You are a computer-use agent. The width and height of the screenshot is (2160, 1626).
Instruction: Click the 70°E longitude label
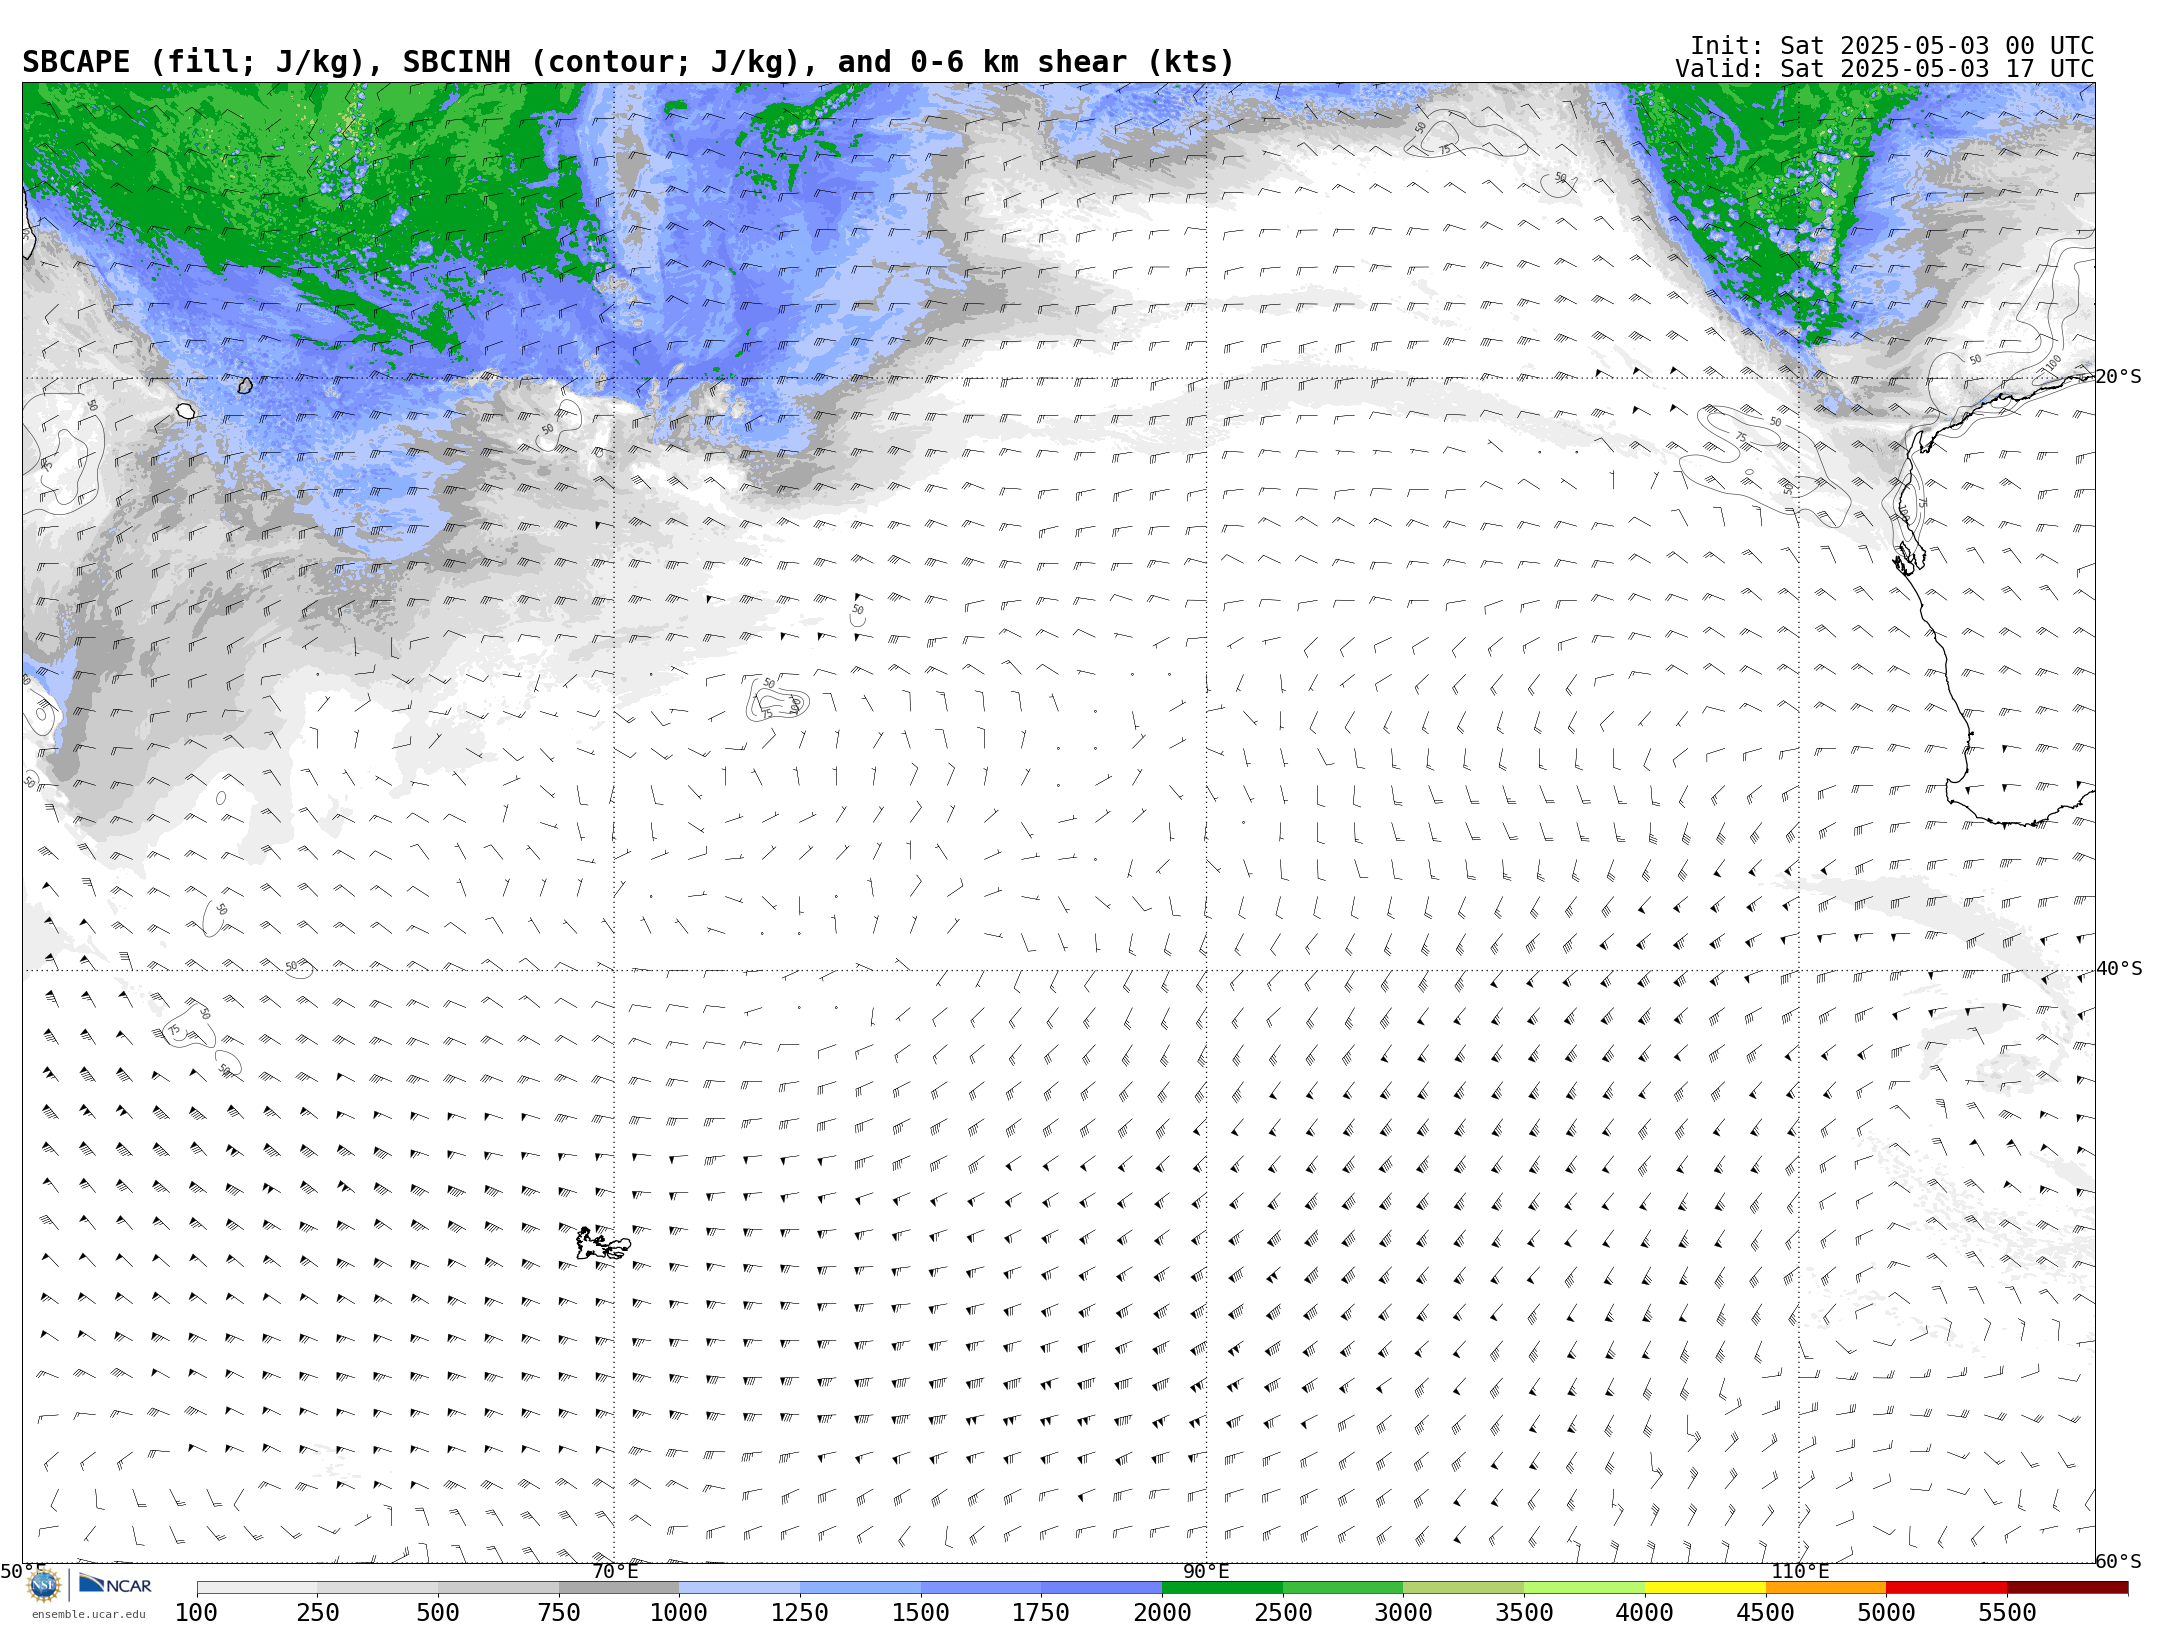[615, 1571]
